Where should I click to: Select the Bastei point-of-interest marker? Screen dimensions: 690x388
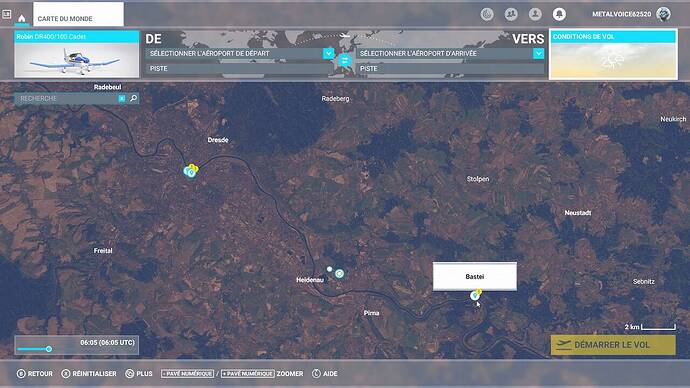tap(475, 295)
